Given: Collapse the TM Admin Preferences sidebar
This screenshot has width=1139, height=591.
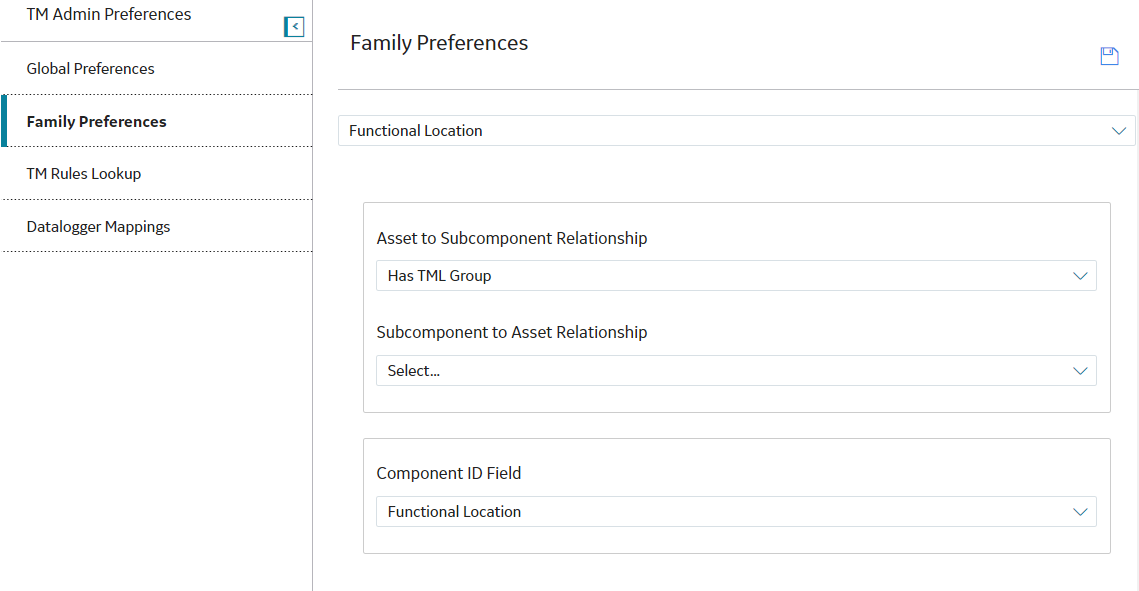Looking at the screenshot, I should point(294,27).
